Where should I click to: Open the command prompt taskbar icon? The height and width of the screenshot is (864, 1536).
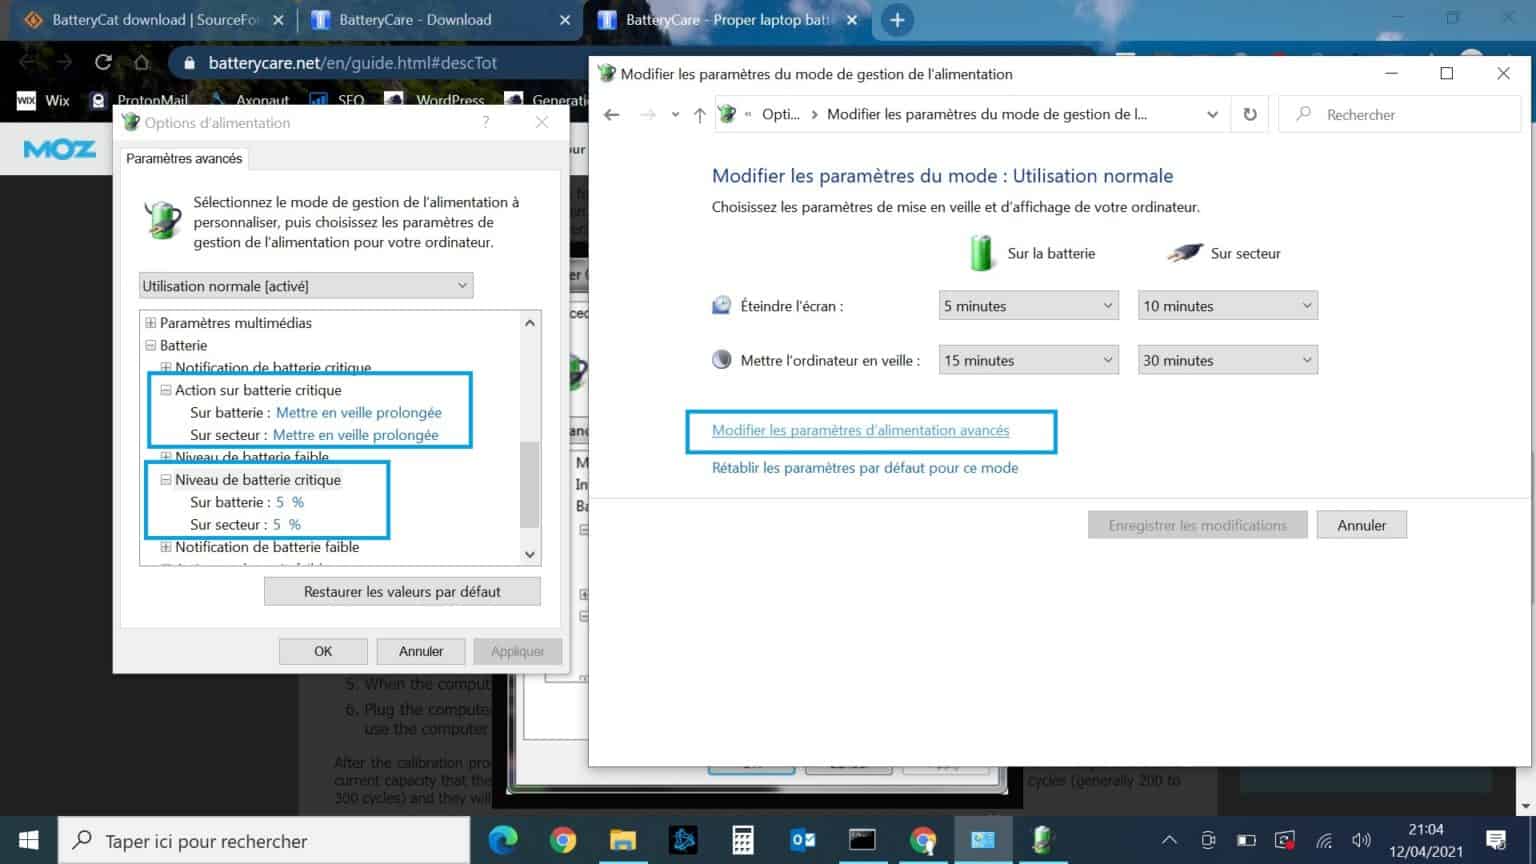(862, 840)
